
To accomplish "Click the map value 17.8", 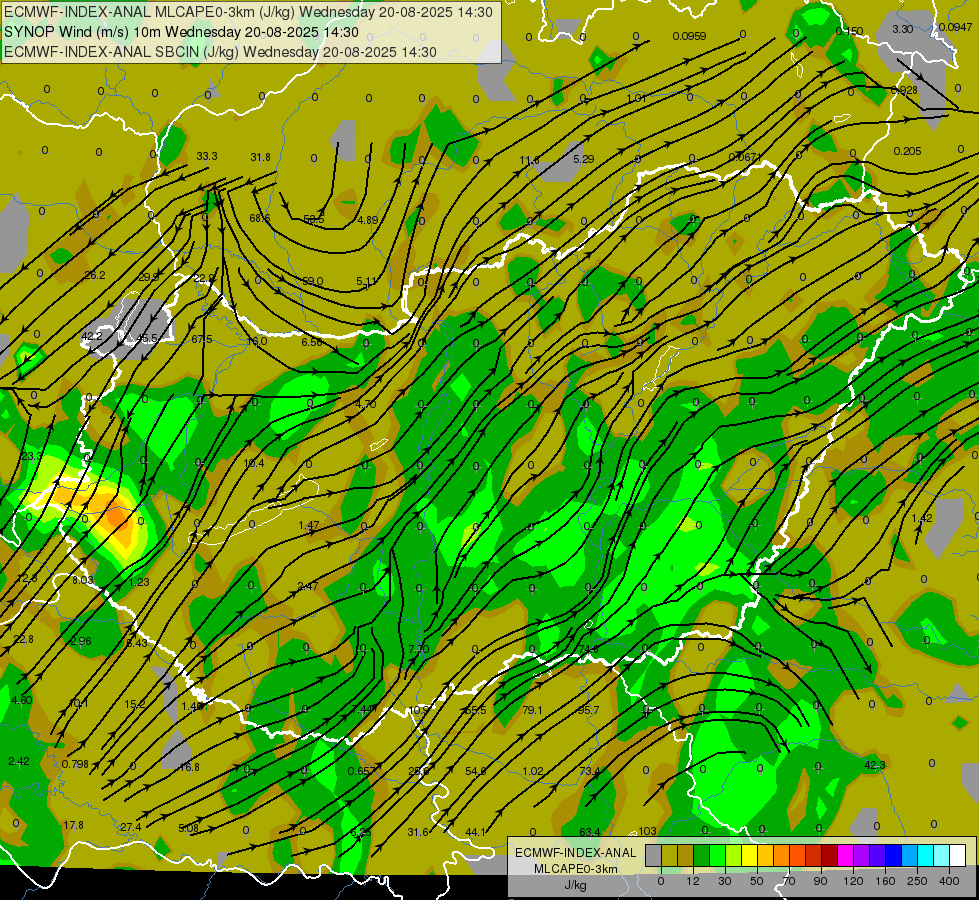I will pos(74,825).
